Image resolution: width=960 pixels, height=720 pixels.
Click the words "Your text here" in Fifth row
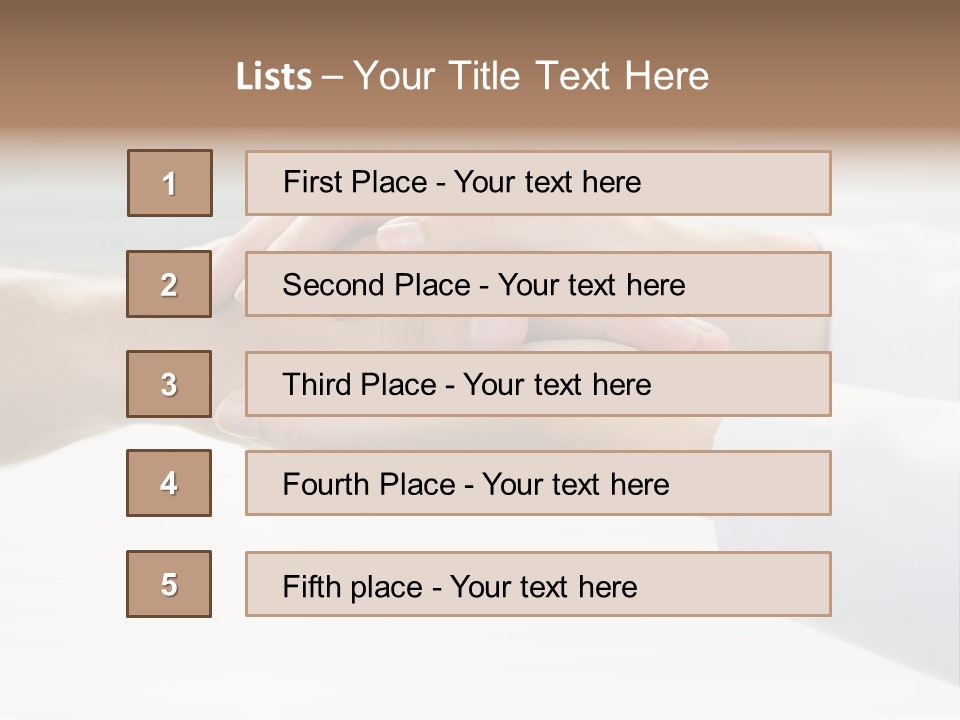(x=543, y=586)
